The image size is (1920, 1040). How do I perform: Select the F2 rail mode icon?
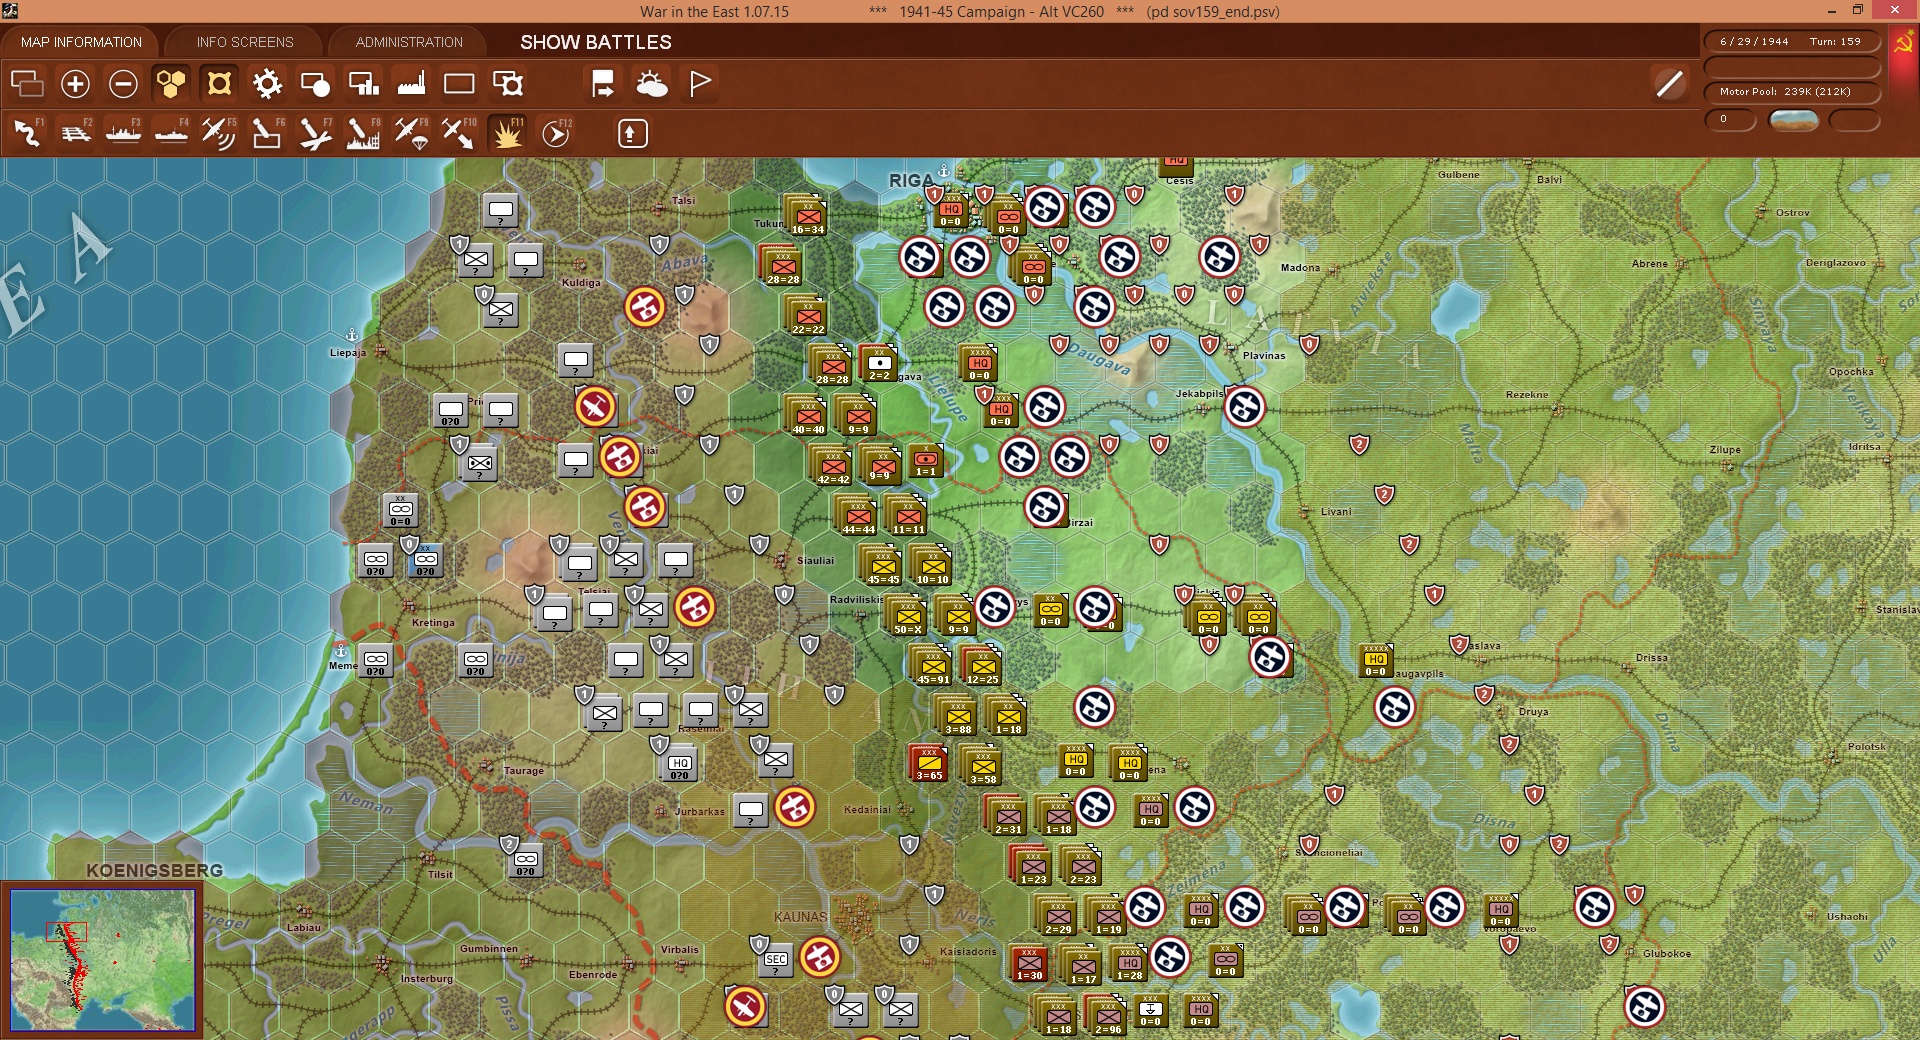[x=75, y=133]
